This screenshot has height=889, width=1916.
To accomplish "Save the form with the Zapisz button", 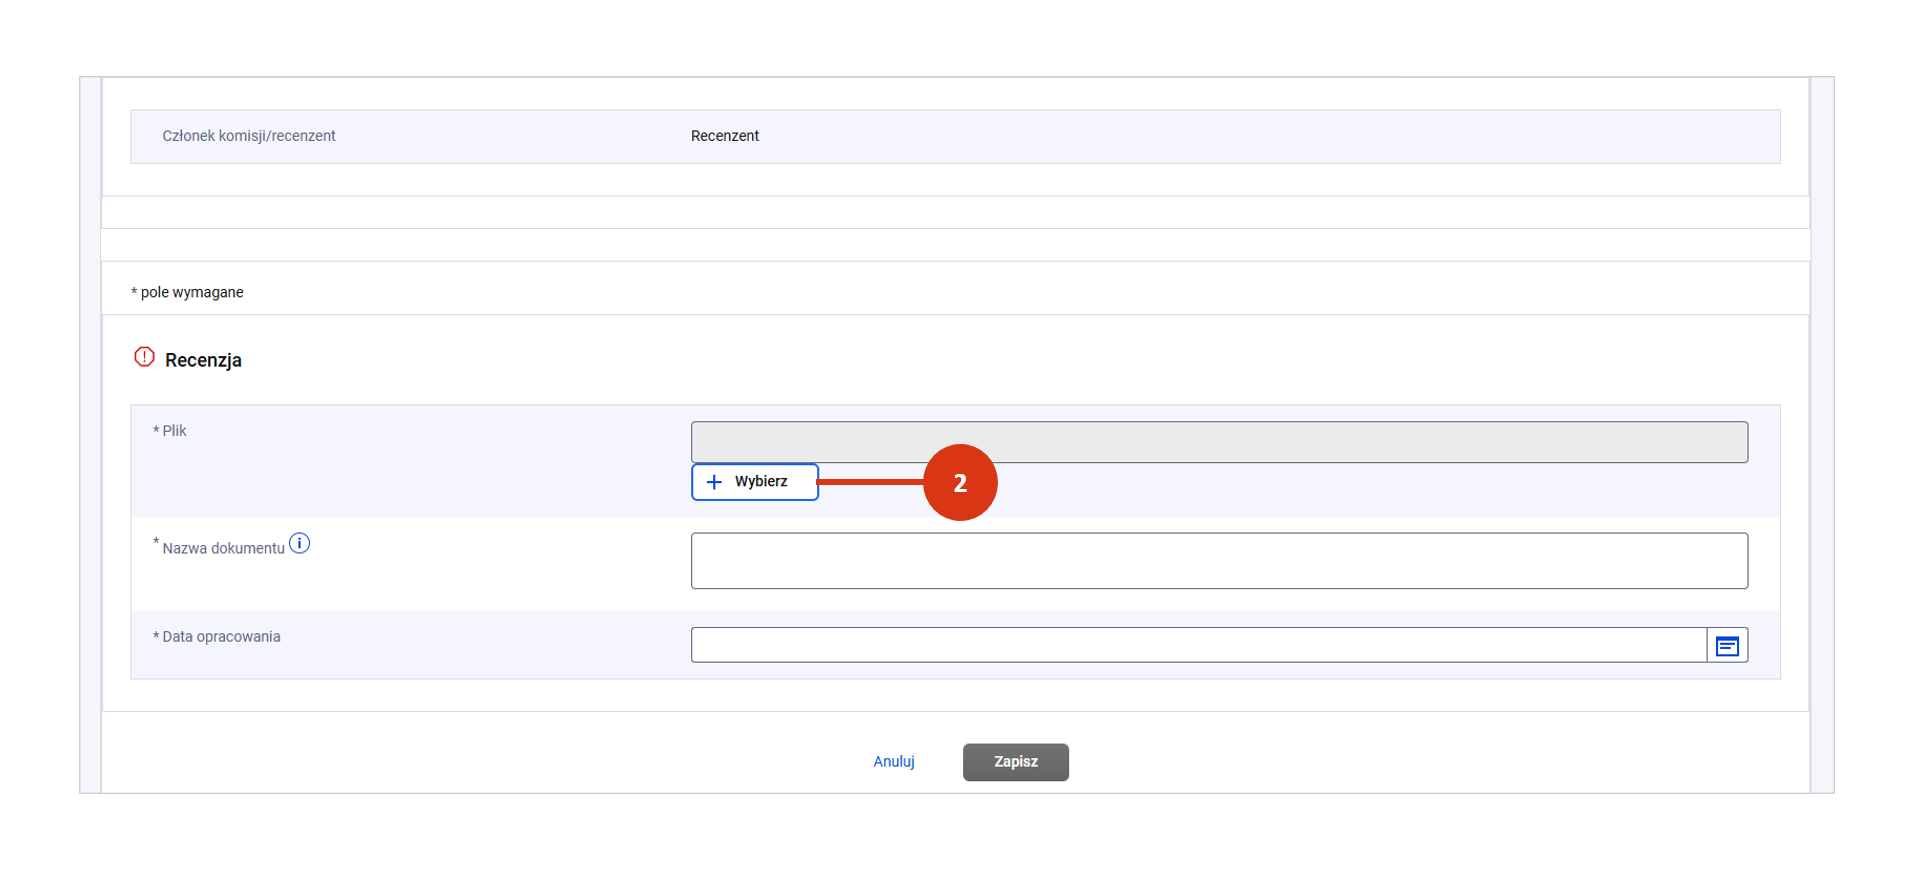I will coord(1015,762).
